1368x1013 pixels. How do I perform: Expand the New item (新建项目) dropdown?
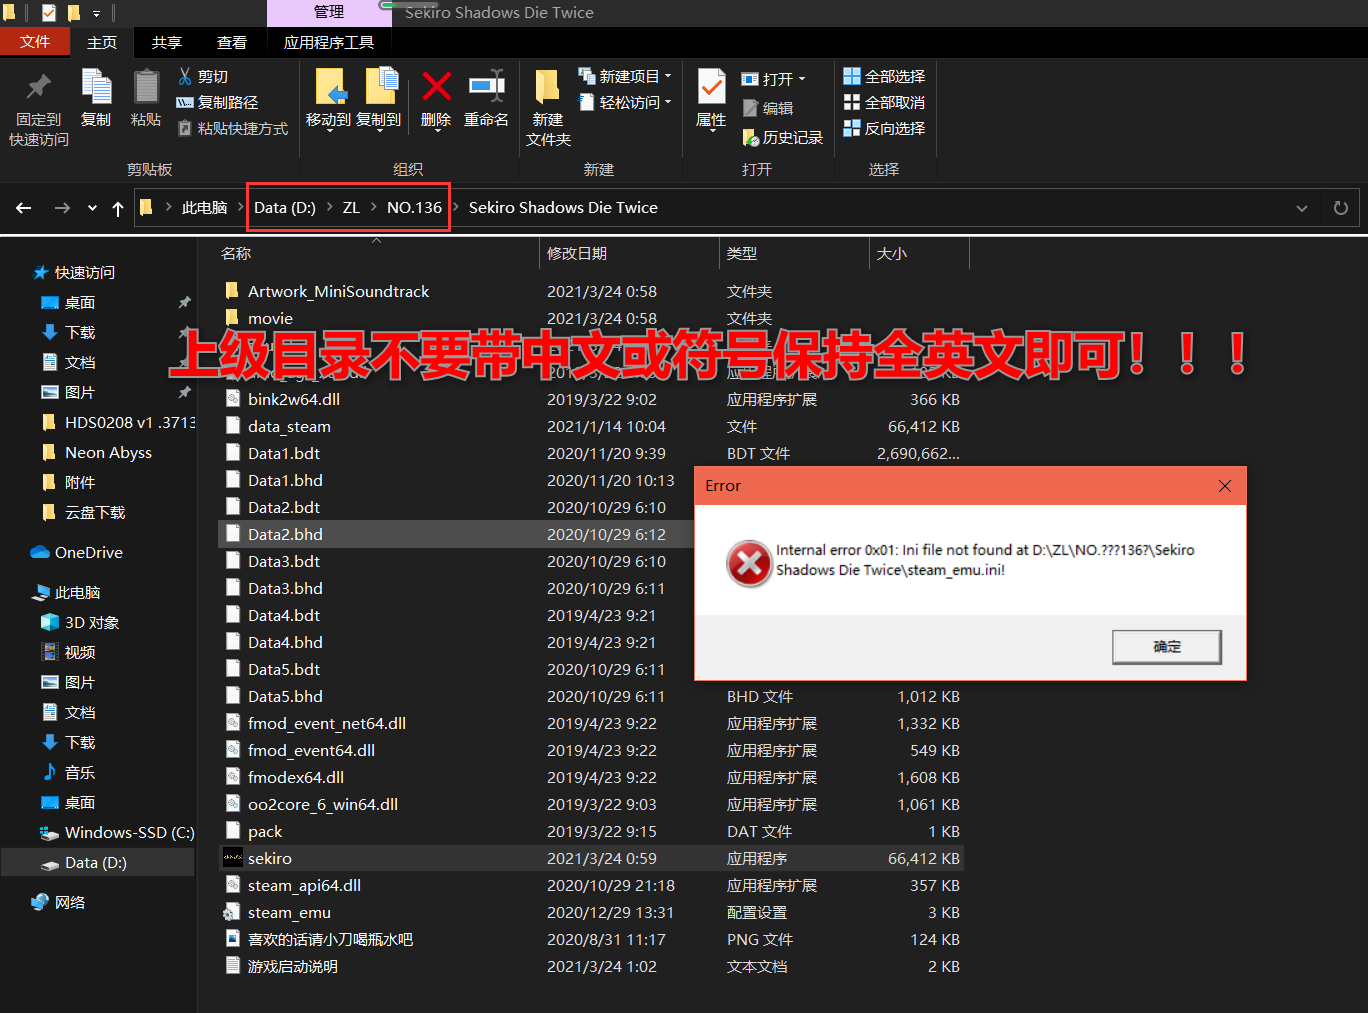(x=668, y=75)
